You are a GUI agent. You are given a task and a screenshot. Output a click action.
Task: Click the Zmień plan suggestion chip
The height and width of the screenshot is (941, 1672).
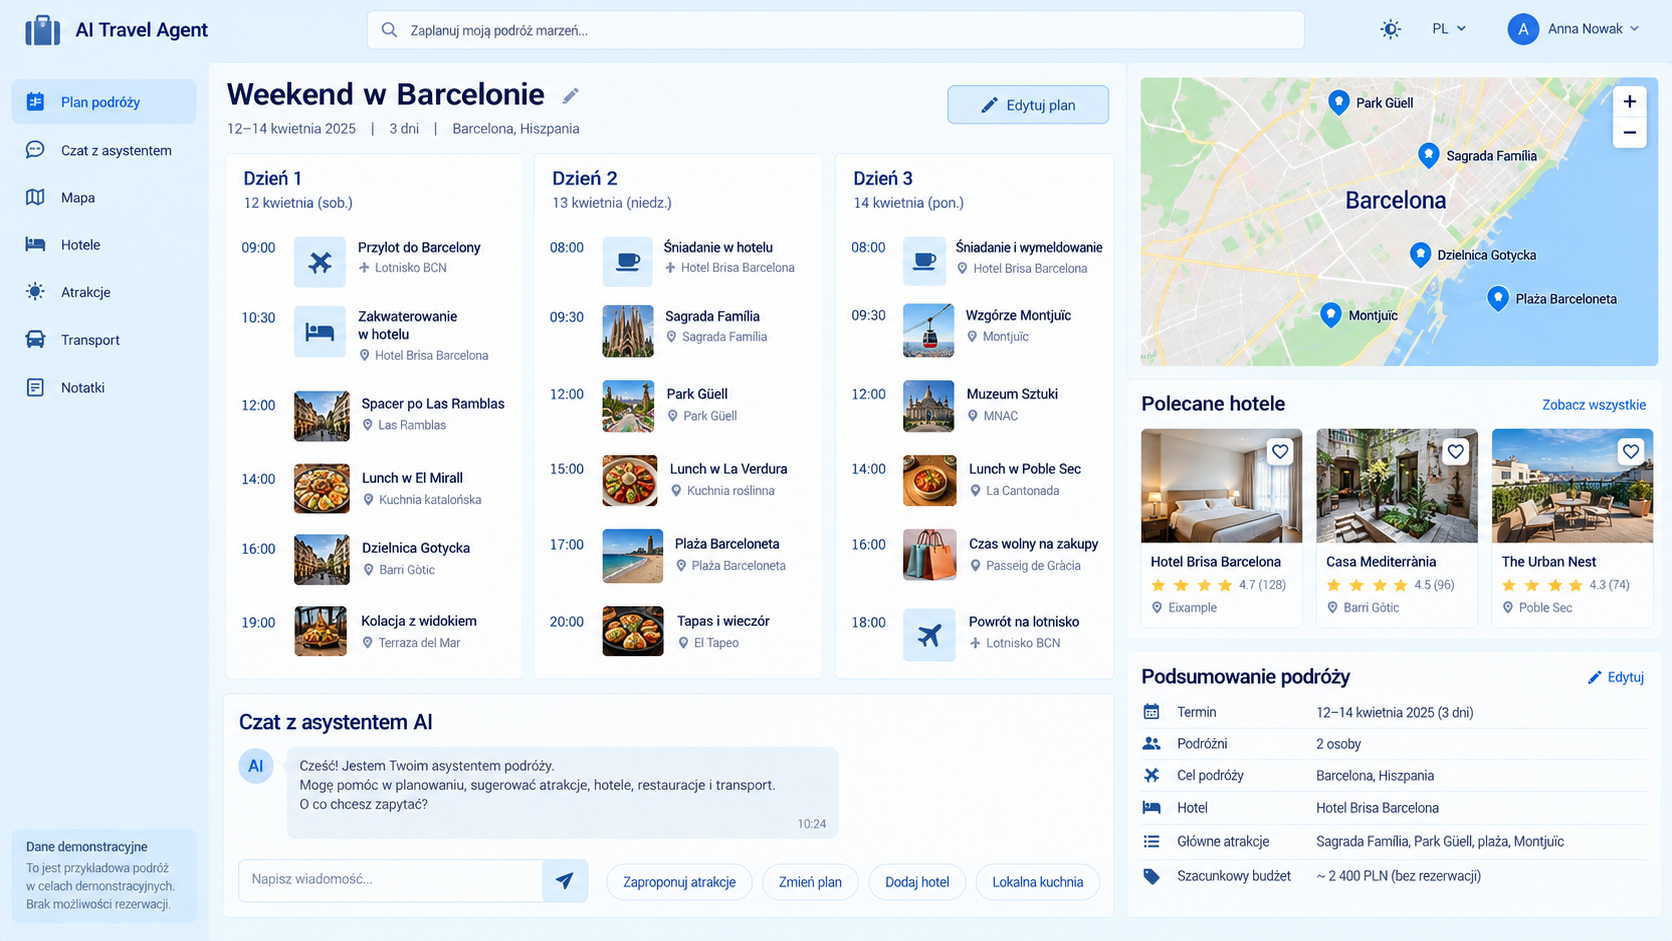(x=810, y=882)
